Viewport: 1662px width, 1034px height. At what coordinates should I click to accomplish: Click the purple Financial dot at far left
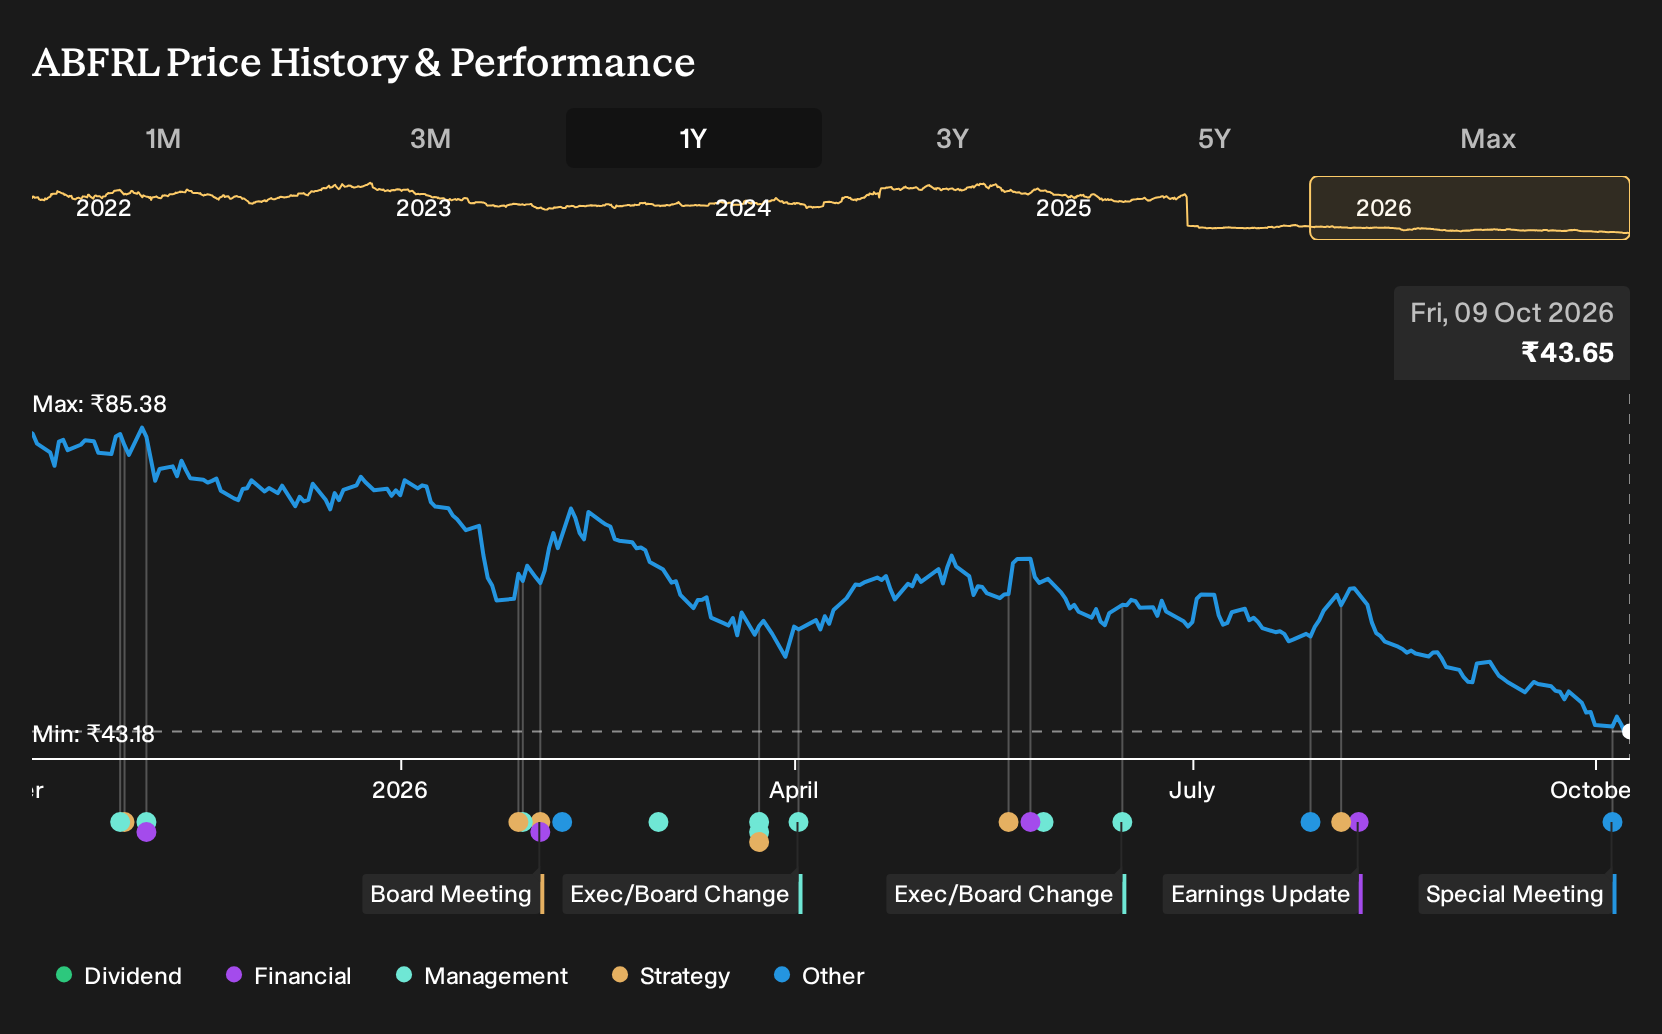[x=146, y=832]
